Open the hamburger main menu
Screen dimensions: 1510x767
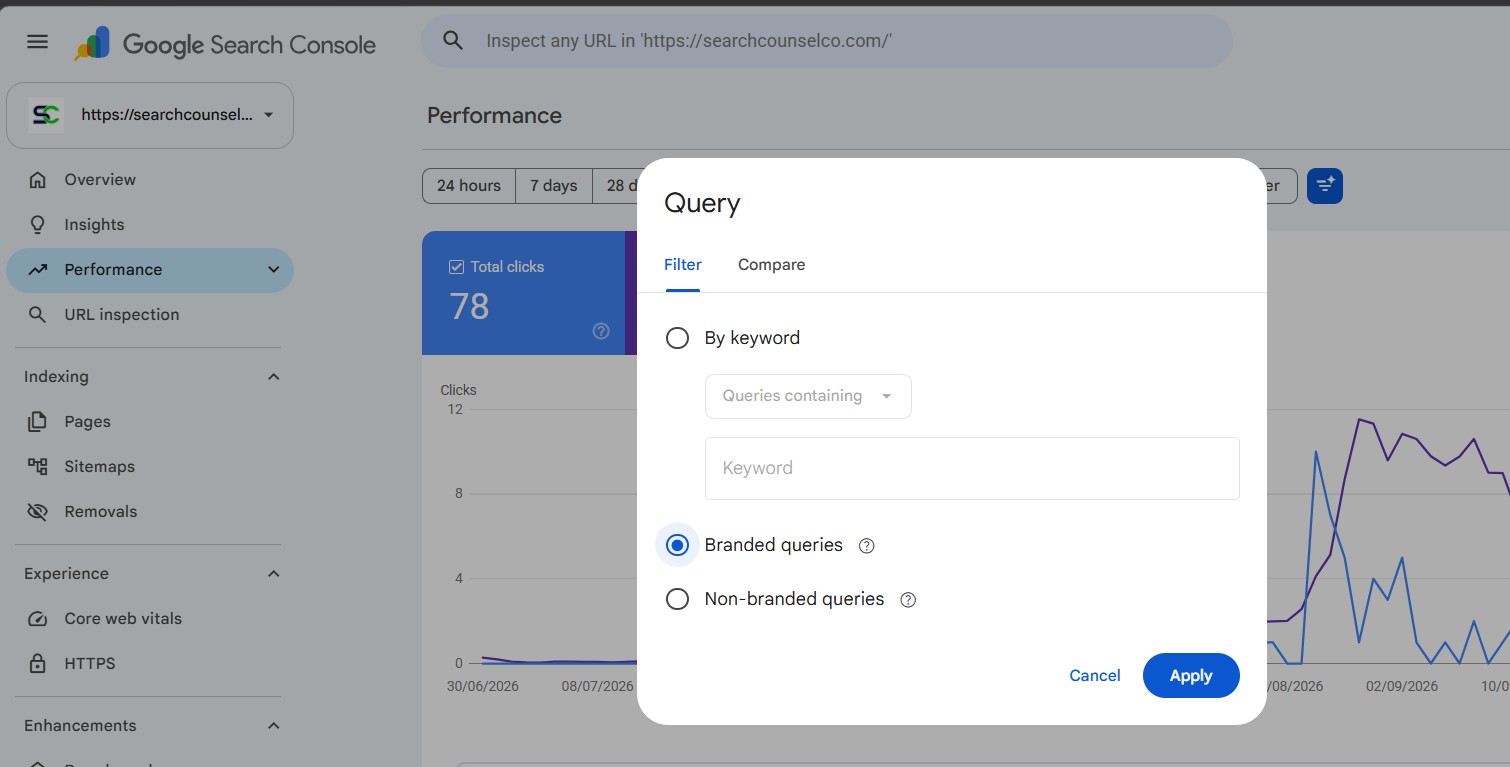pyautogui.click(x=37, y=41)
